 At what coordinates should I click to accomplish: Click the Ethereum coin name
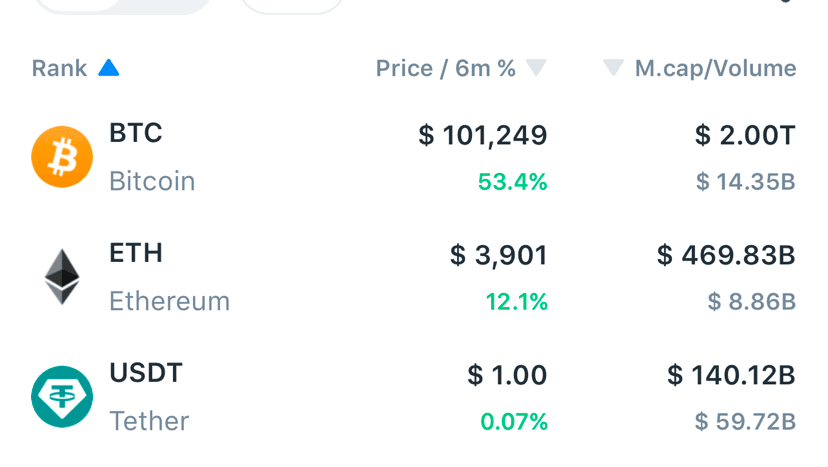pos(169,301)
